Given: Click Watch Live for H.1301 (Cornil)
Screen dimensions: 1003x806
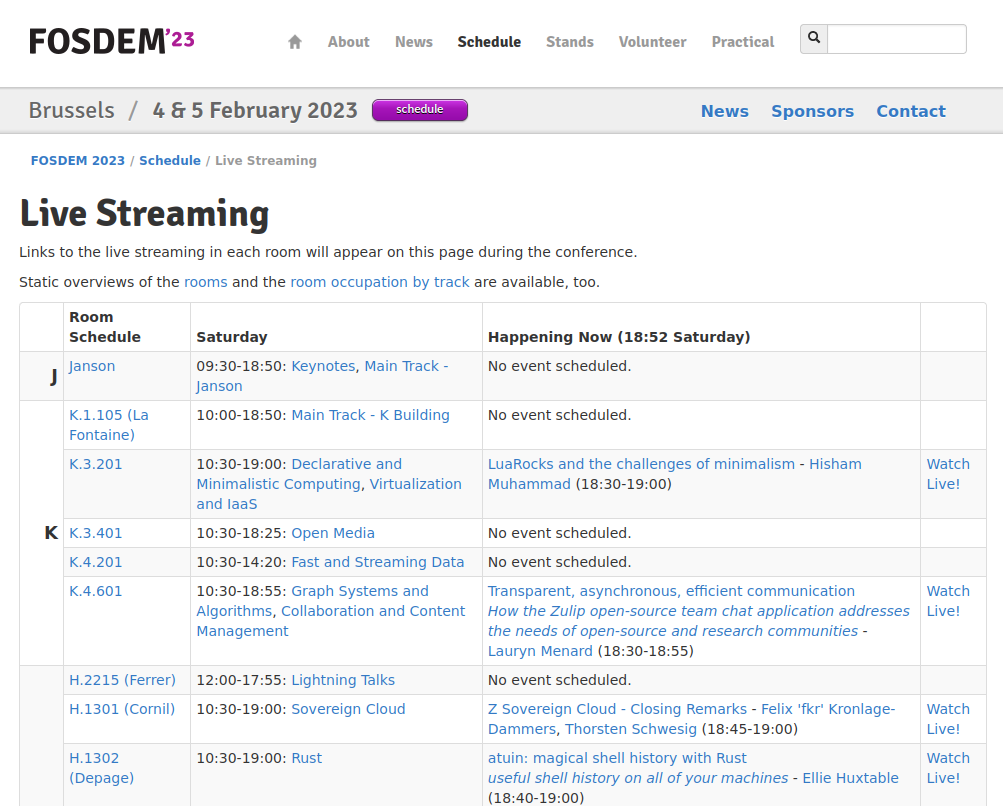Looking at the screenshot, I should coord(948,719).
